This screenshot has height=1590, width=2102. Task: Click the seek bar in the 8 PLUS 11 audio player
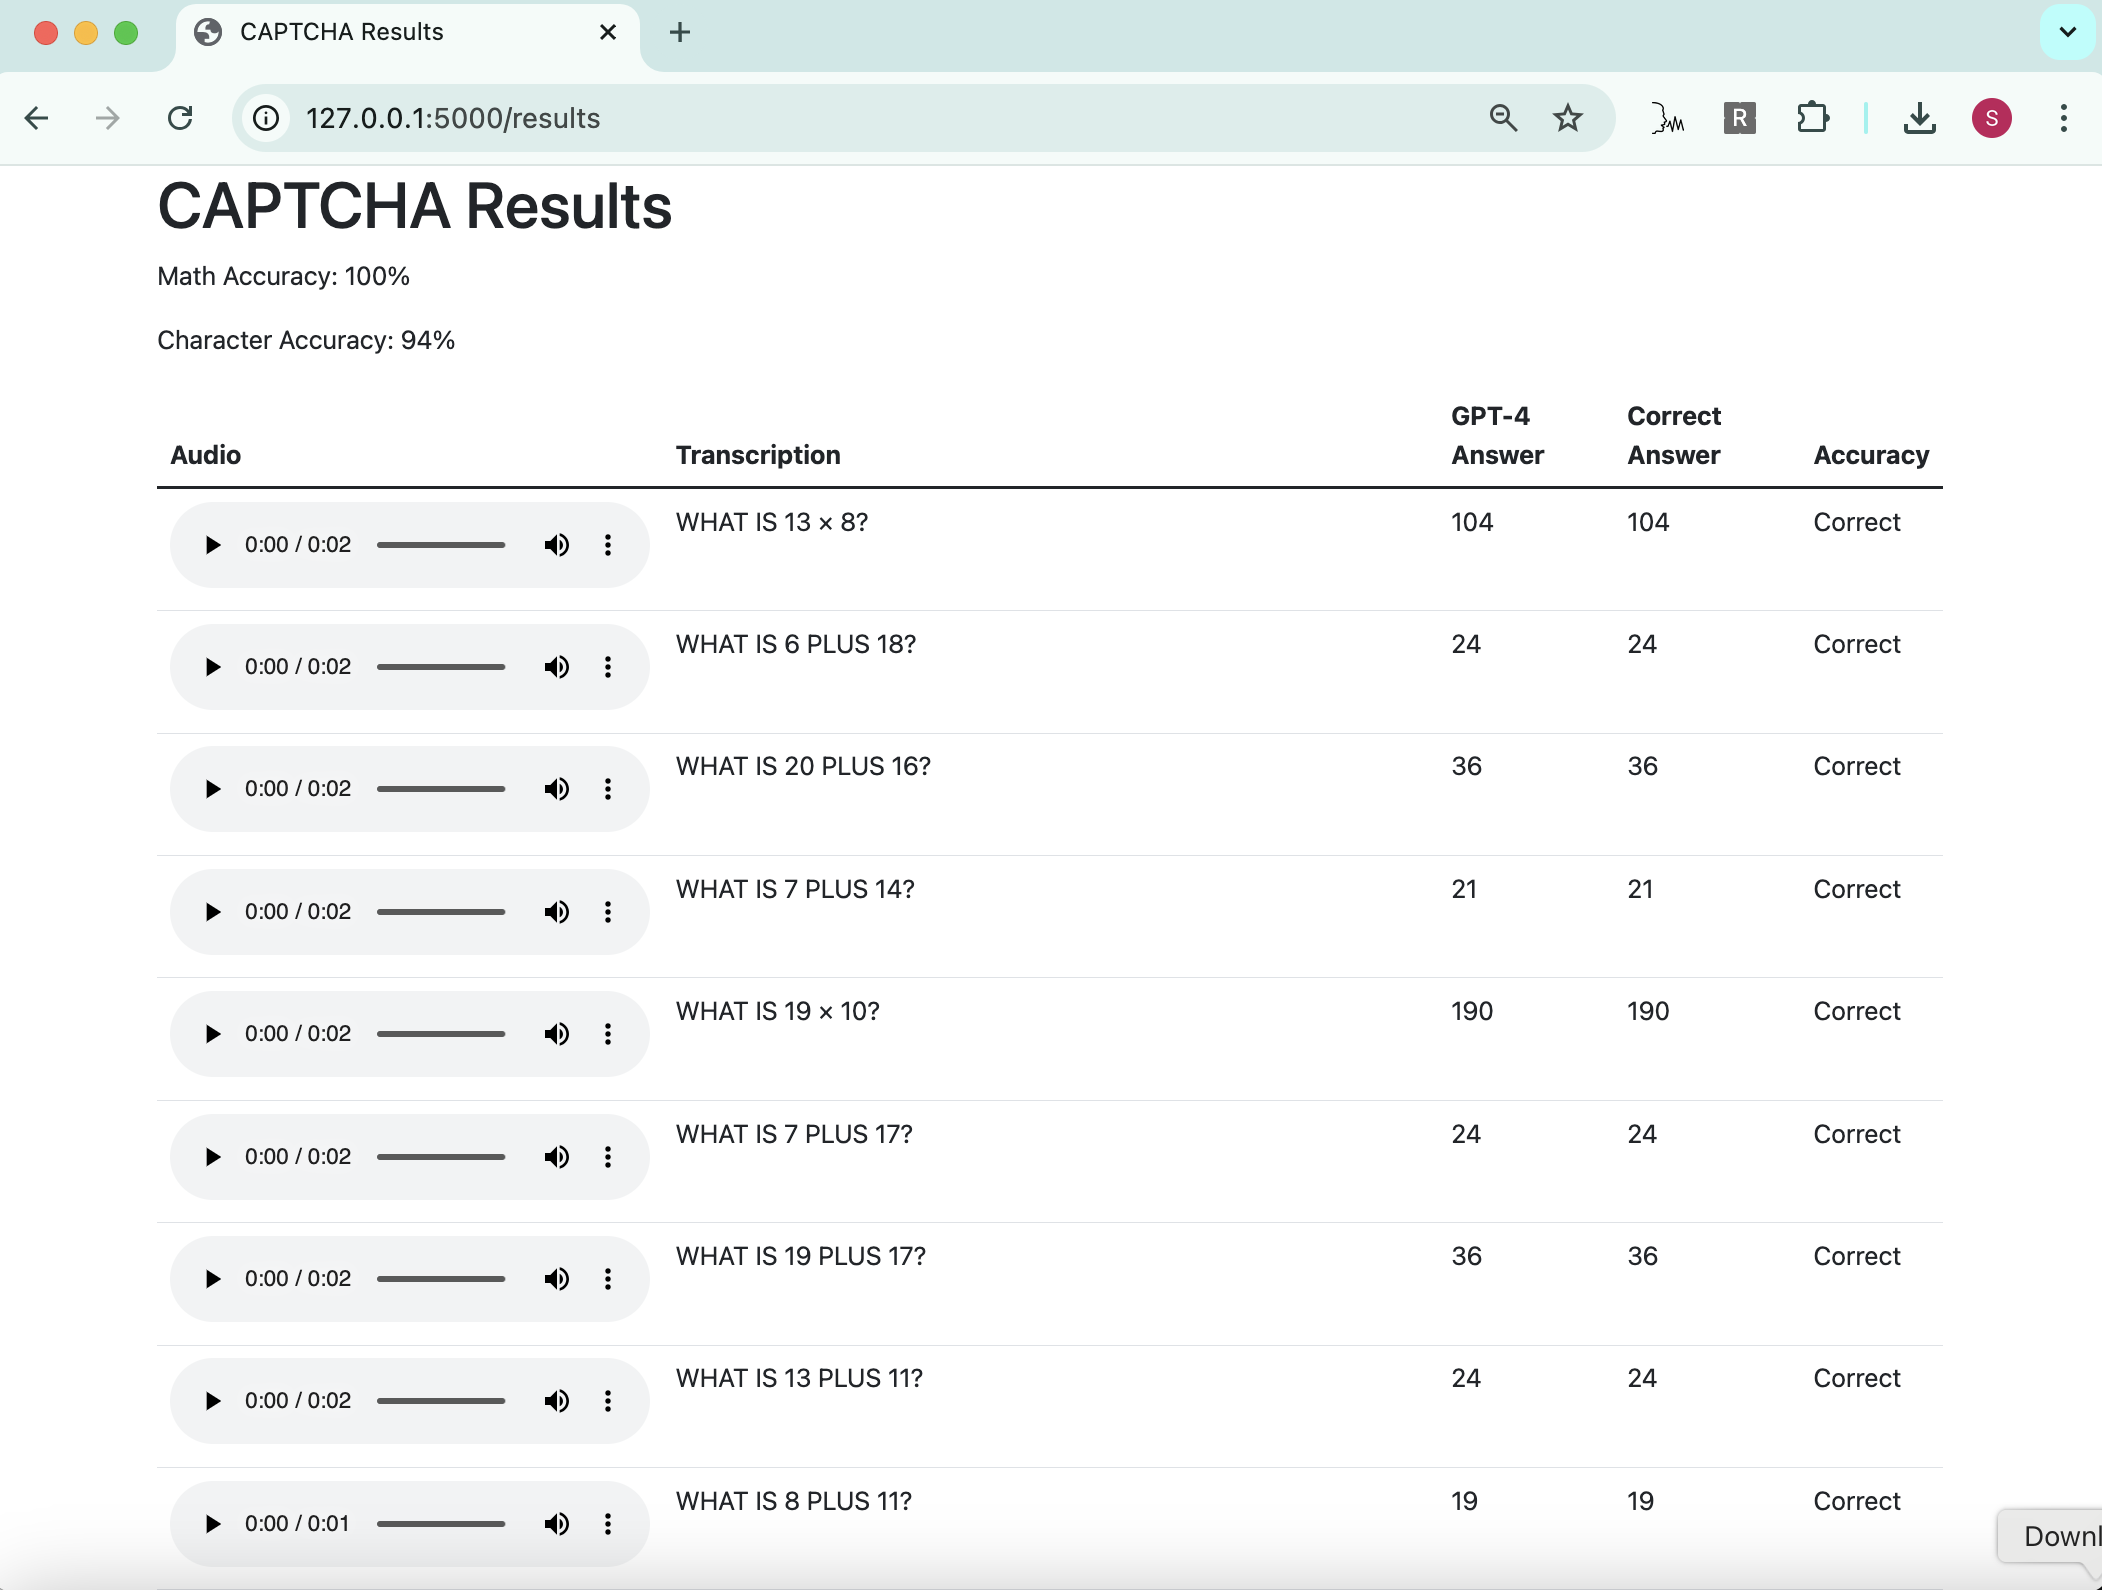point(441,1524)
